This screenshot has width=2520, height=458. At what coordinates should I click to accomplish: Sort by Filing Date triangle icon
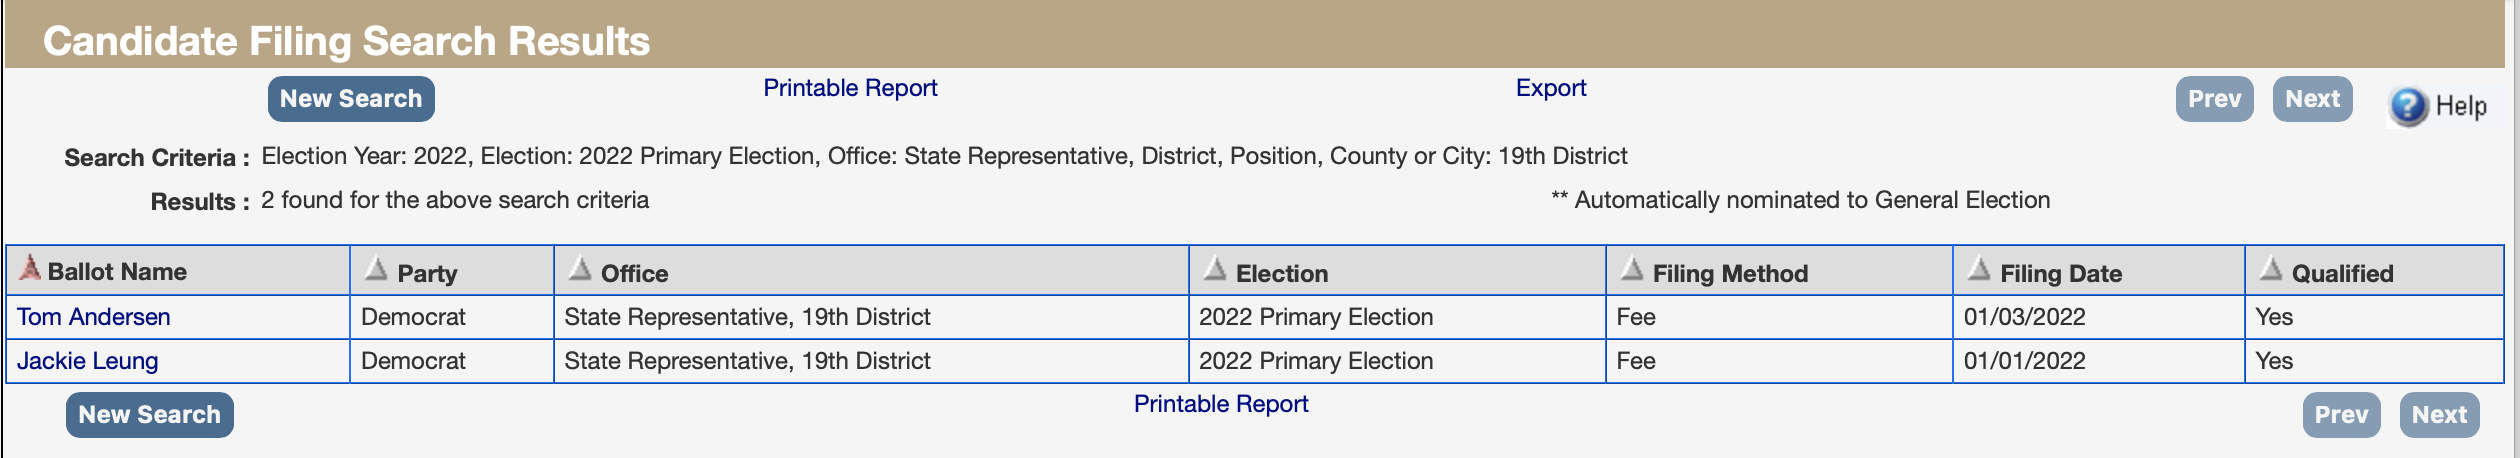(x=1979, y=268)
